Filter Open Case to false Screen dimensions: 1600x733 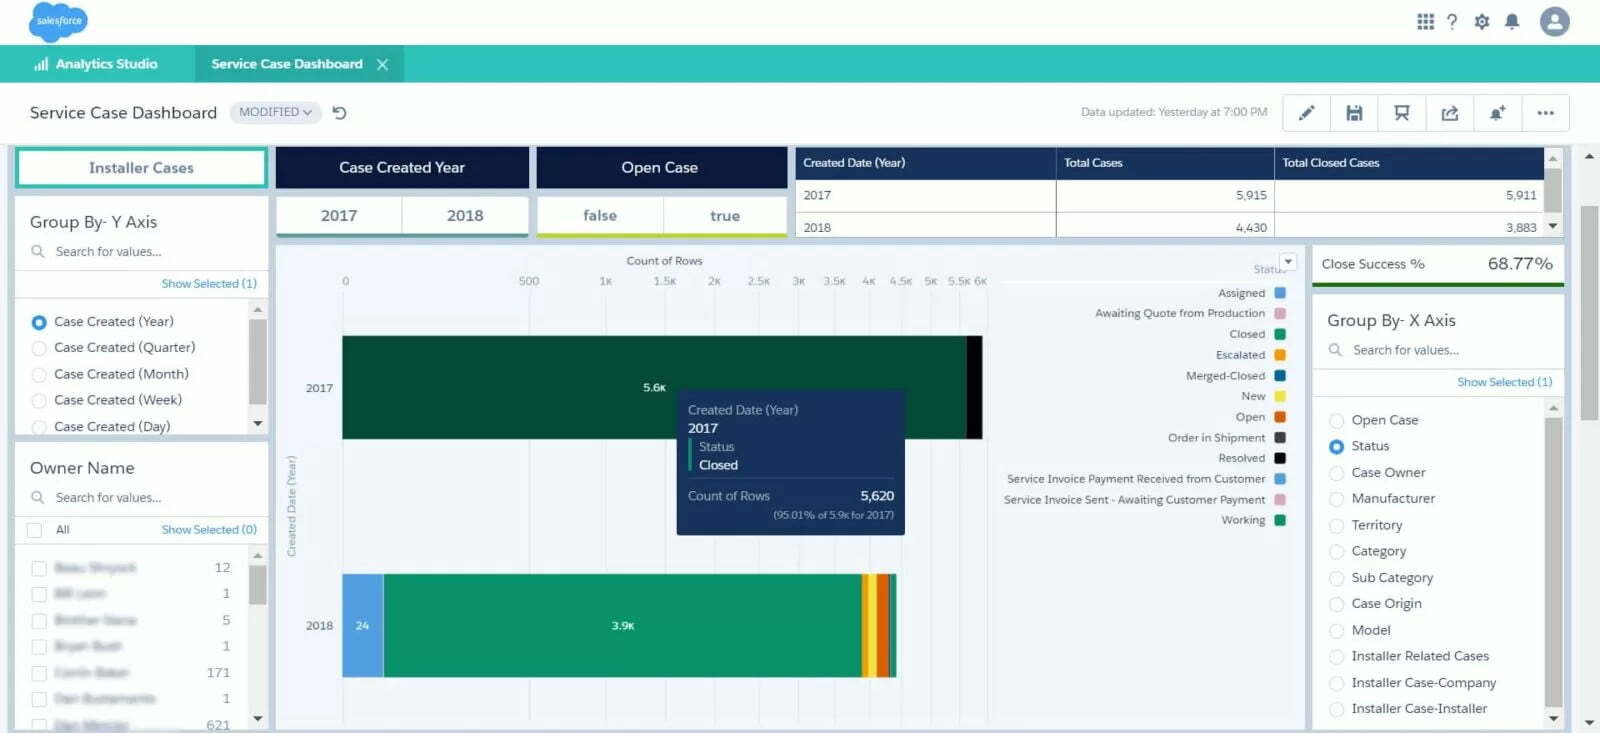tap(600, 216)
